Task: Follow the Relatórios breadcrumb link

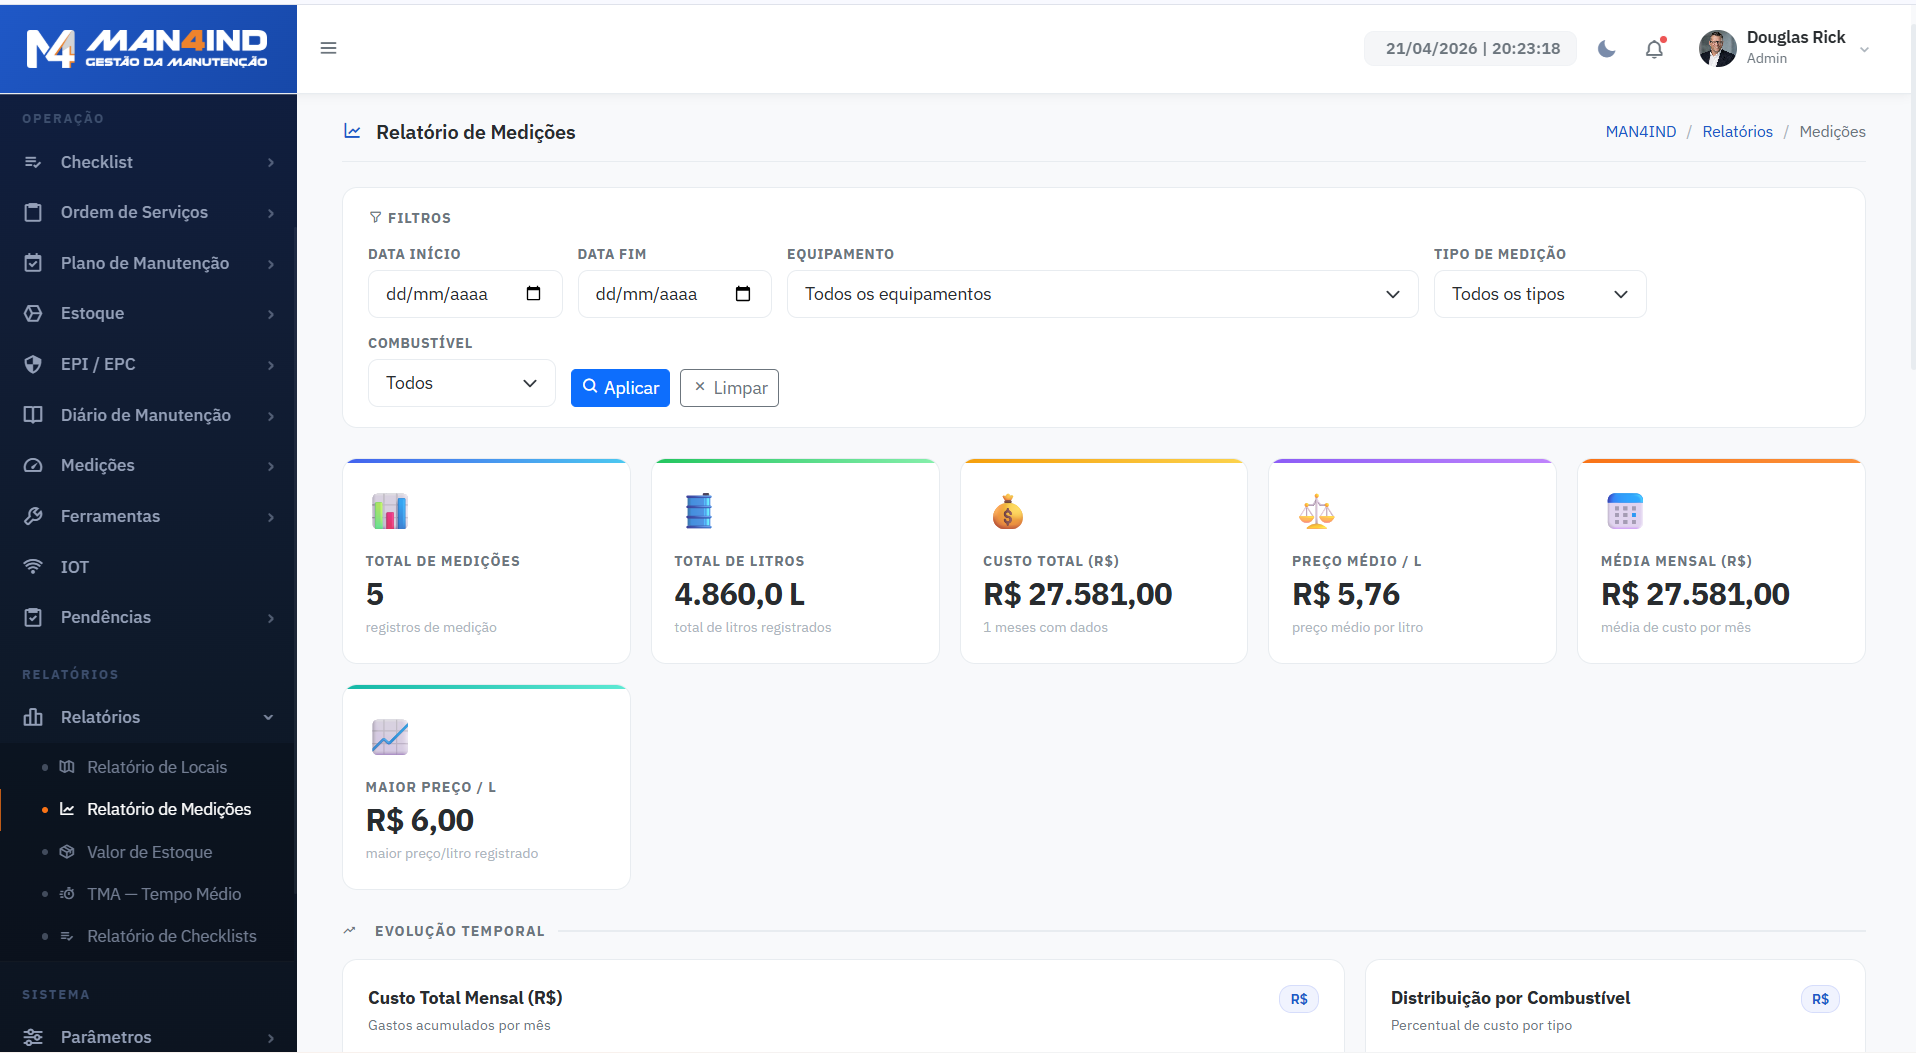Action: tap(1737, 132)
